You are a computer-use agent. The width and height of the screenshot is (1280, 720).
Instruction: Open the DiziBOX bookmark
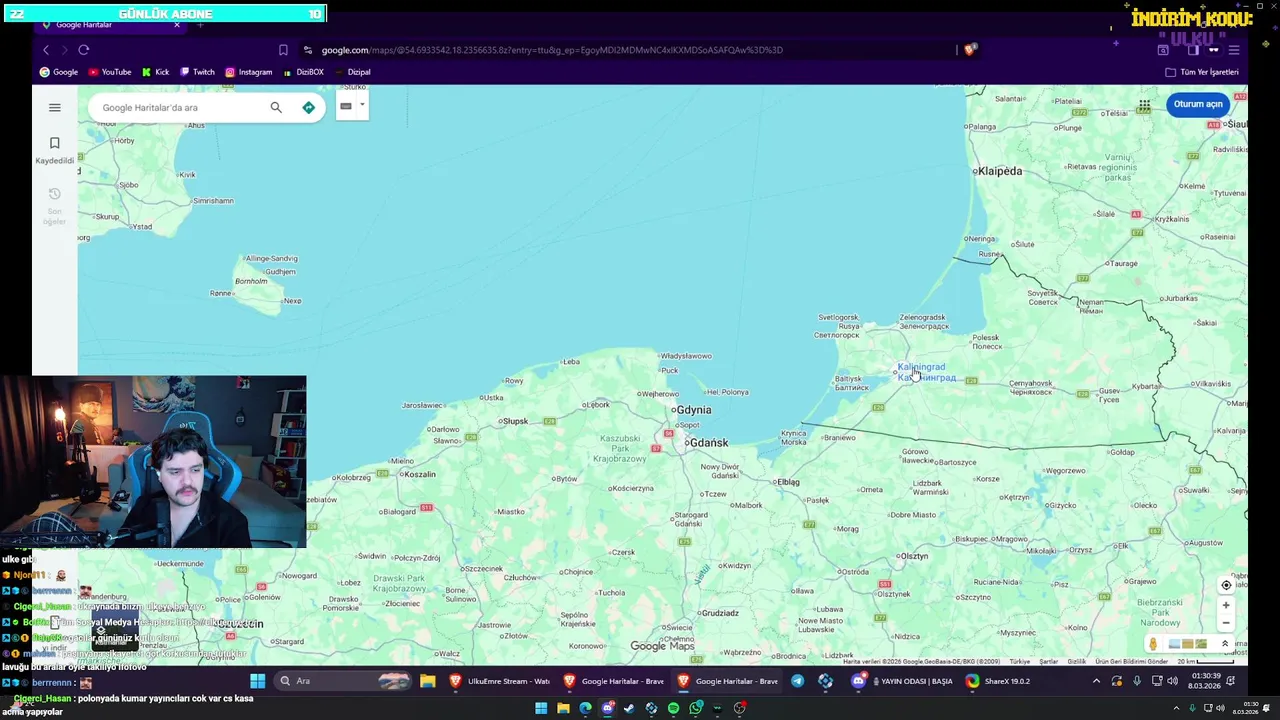tap(303, 72)
